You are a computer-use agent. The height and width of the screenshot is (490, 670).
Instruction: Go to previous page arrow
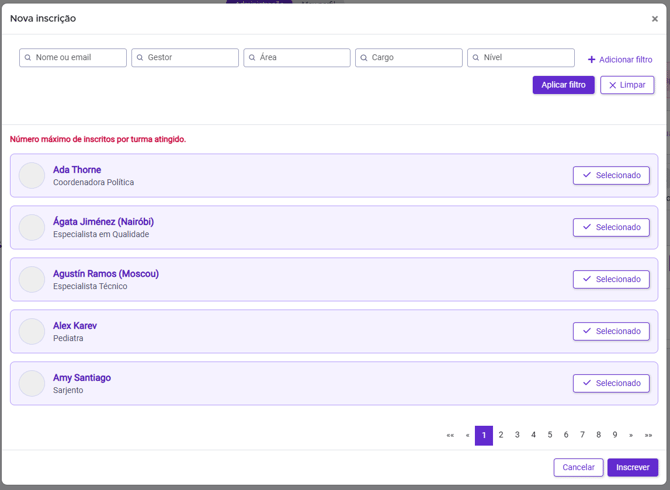(x=467, y=435)
